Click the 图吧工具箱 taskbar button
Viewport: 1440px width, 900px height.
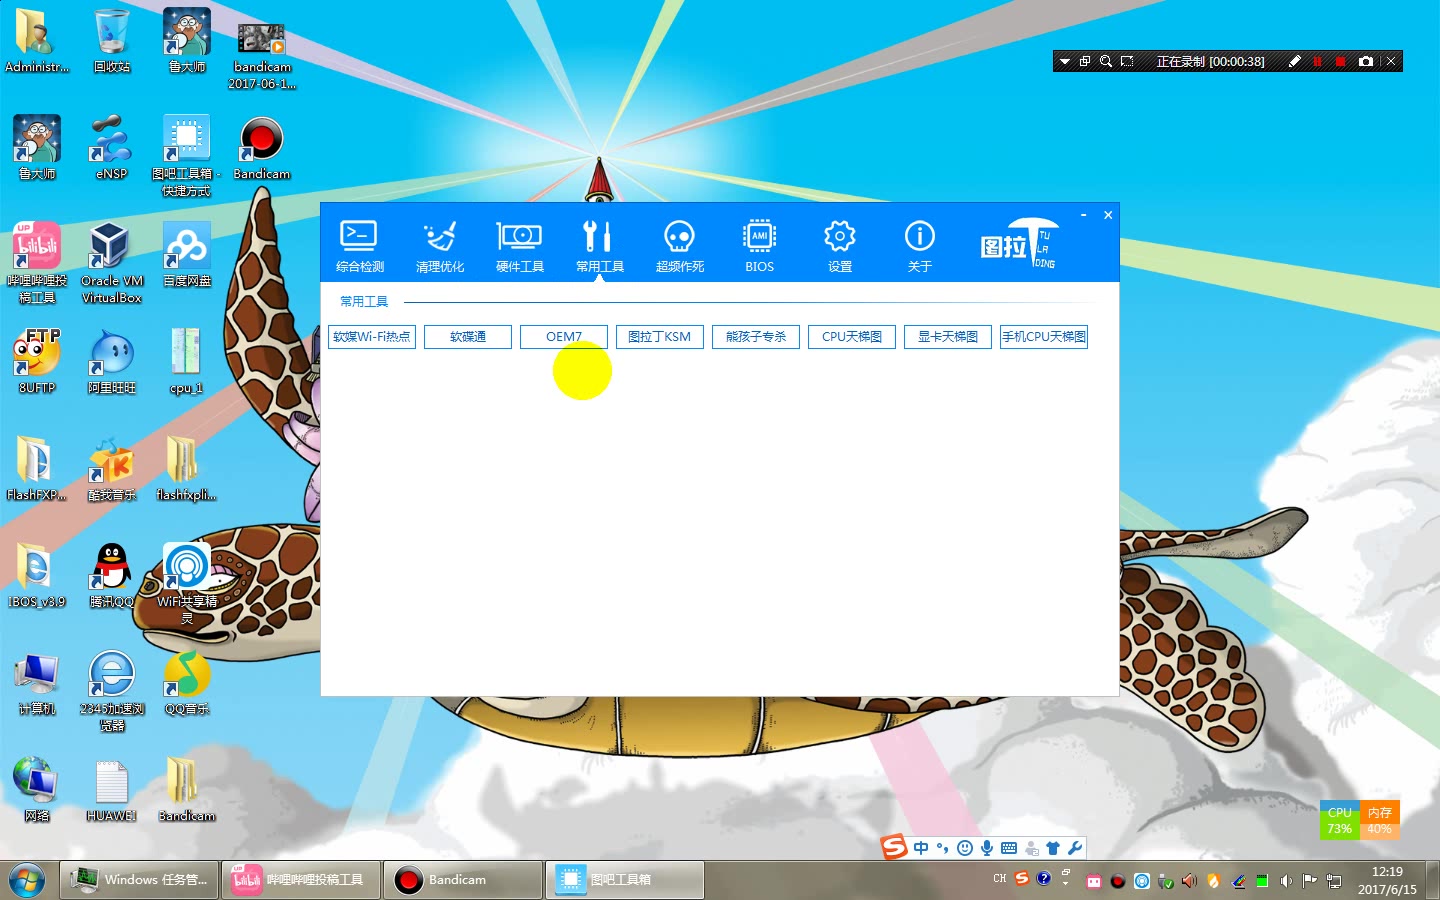[x=625, y=880]
